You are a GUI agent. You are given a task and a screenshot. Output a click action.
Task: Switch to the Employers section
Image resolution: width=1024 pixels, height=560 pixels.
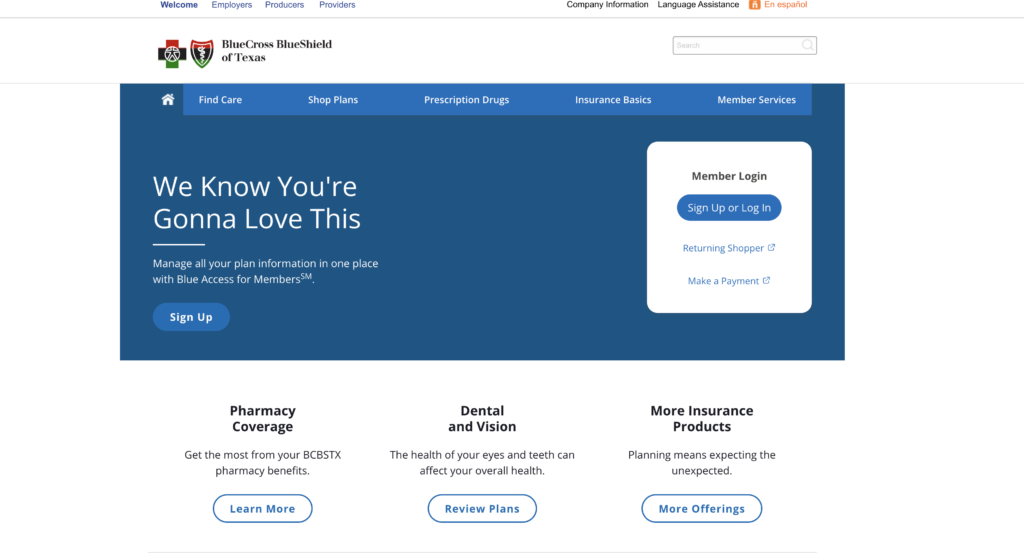pos(231,5)
